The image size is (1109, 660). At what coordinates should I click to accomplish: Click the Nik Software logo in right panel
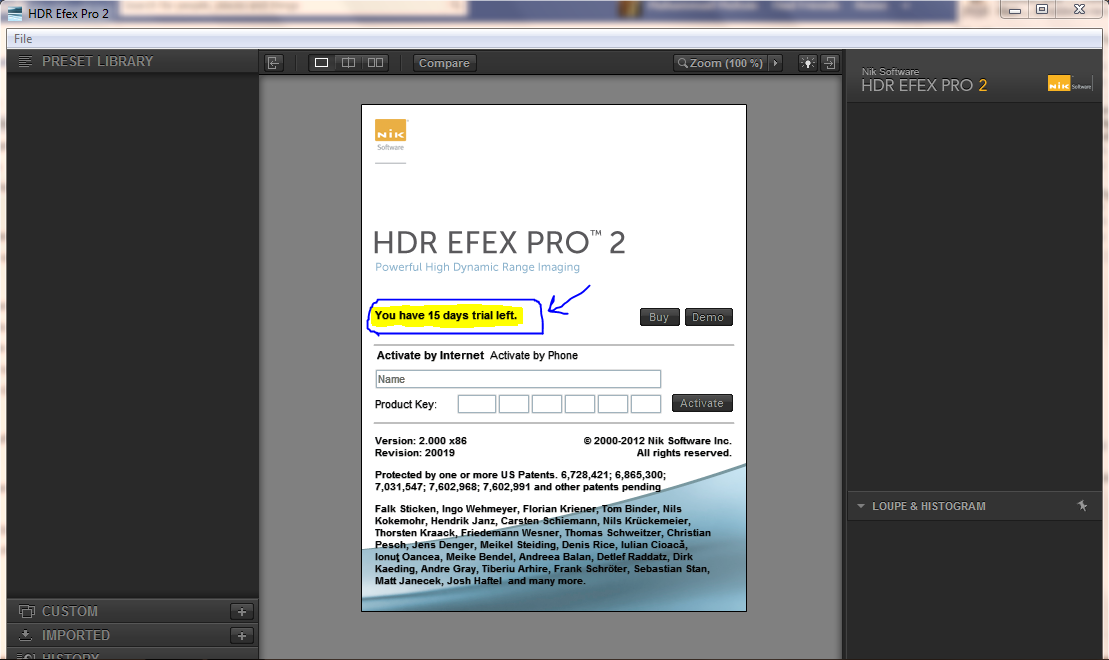tap(1069, 83)
